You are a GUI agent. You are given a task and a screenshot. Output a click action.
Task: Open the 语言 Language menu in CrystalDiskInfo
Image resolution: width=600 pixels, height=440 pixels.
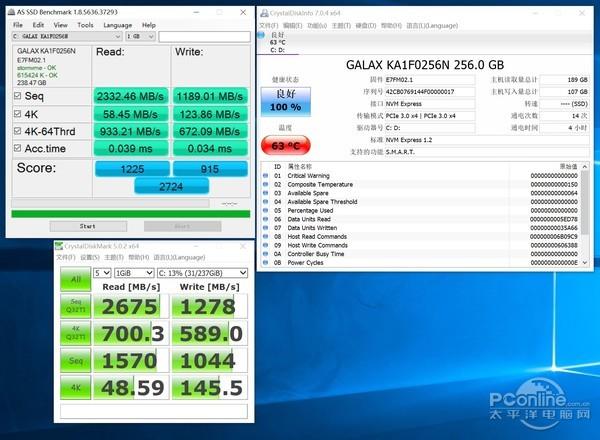click(432, 25)
